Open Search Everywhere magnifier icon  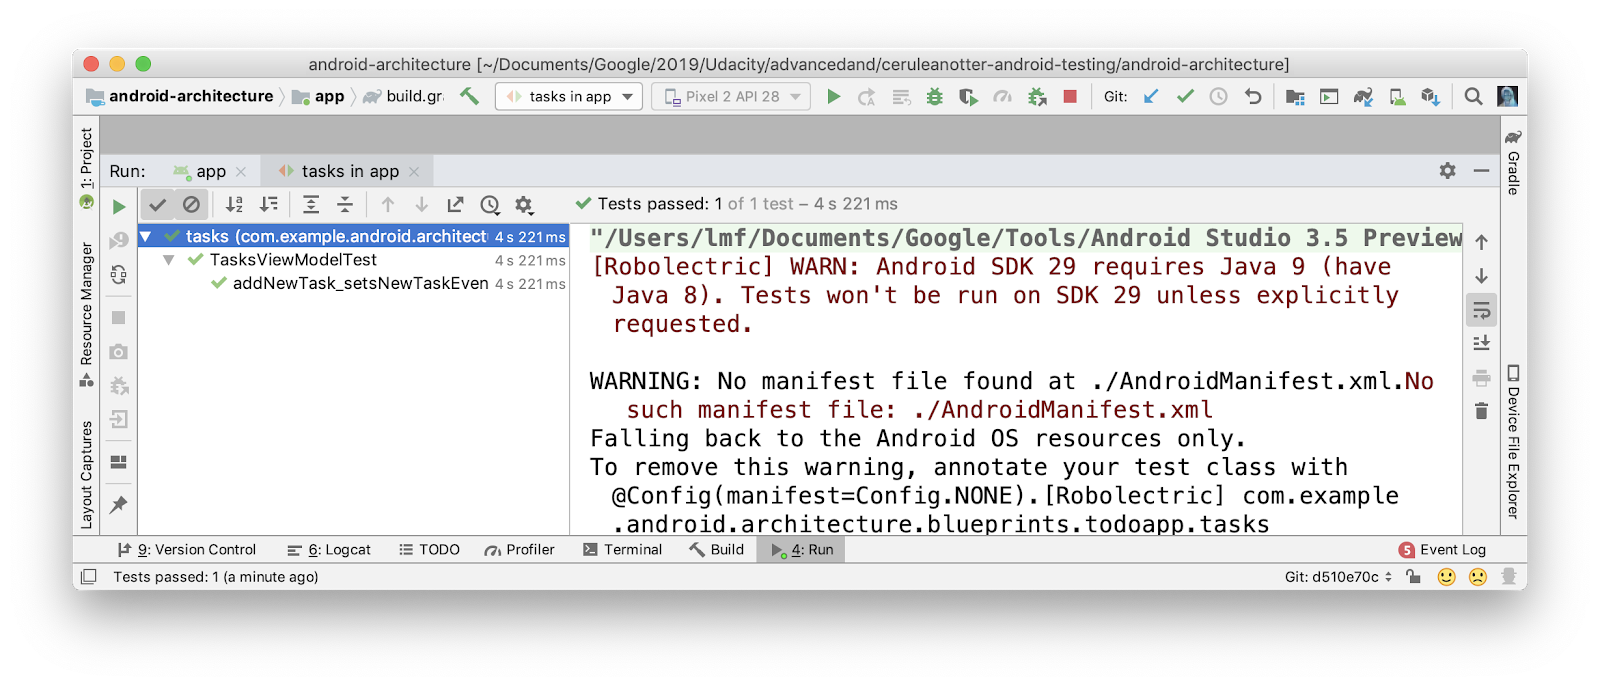tap(1473, 97)
